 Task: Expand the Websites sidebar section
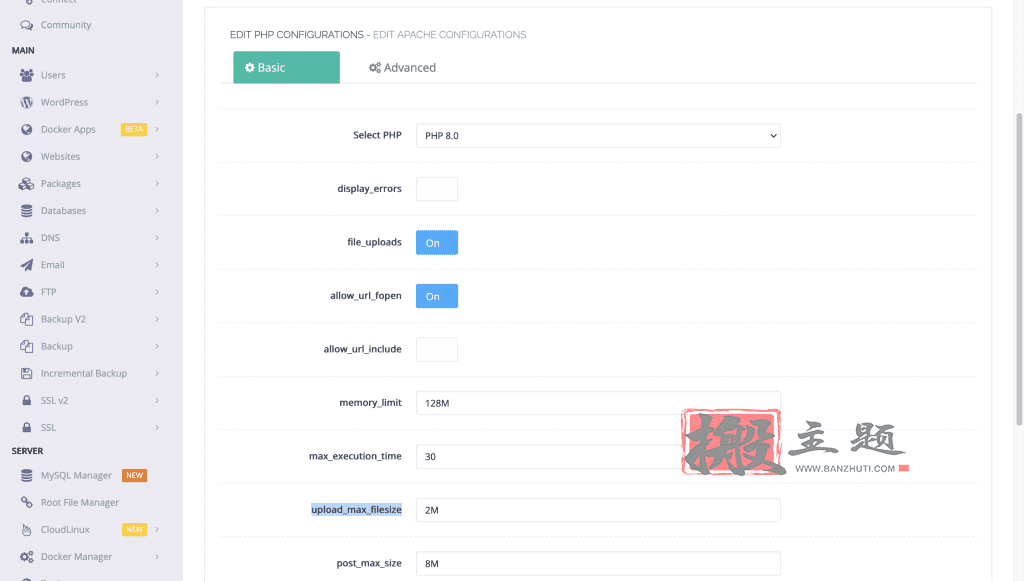point(88,157)
